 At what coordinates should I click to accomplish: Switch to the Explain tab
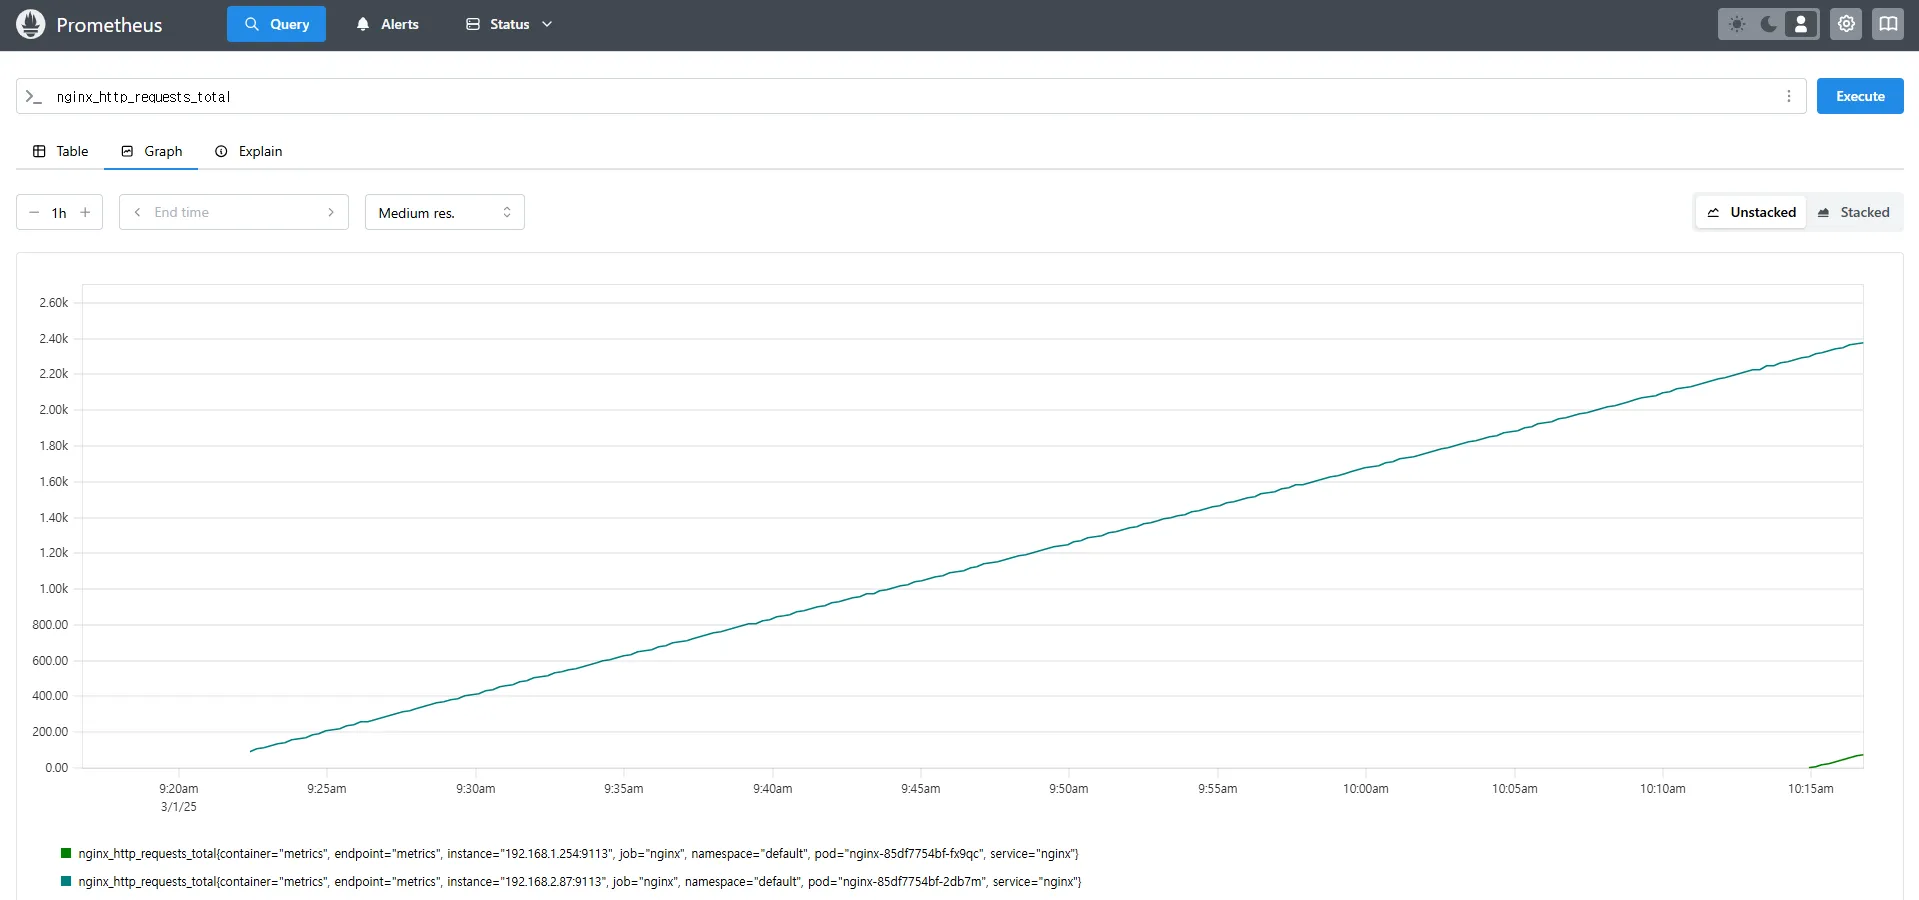point(248,151)
